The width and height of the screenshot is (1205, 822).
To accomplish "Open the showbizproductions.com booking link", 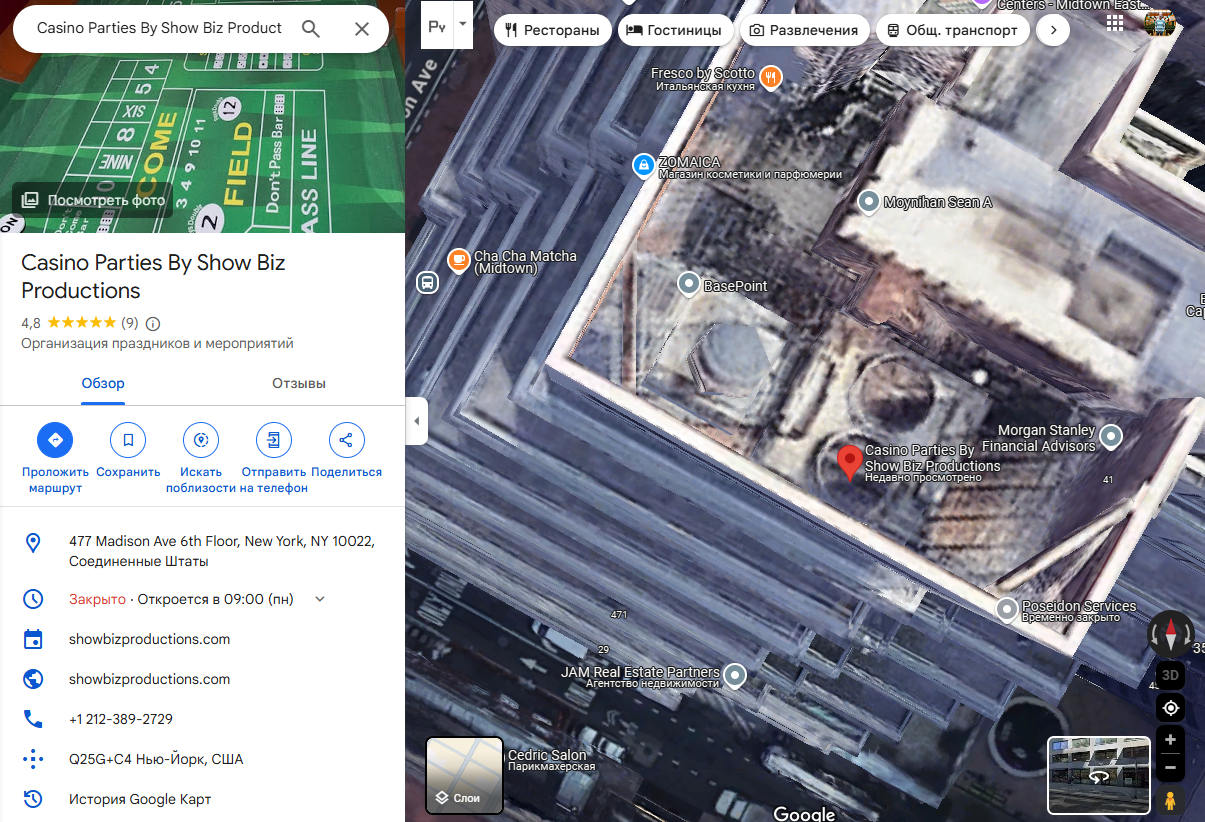I will (149, 639).
